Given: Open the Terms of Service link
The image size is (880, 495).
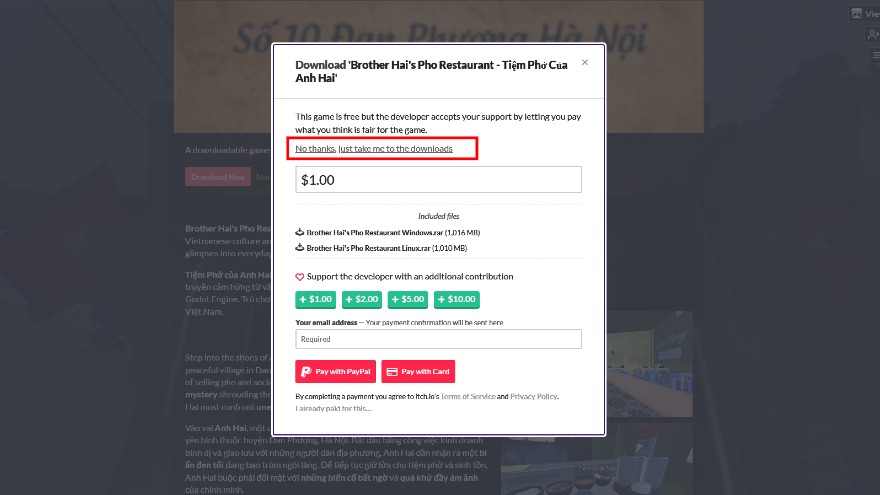Looking at the screenshot, I should 469,397.
